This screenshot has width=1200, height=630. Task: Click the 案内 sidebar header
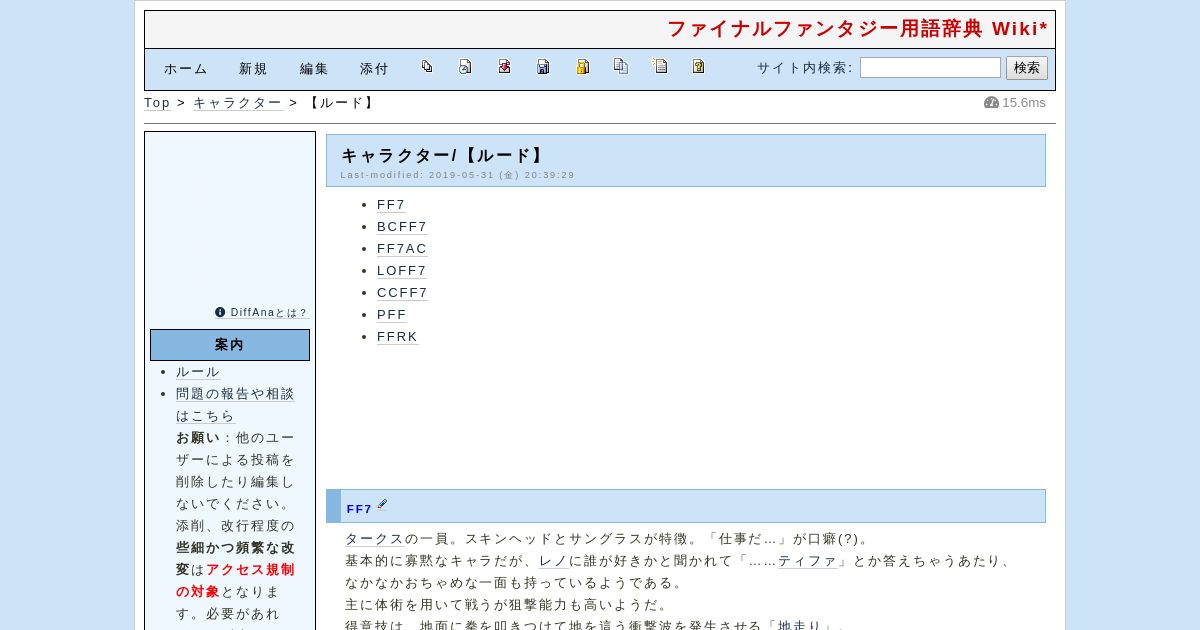point(230,345)
